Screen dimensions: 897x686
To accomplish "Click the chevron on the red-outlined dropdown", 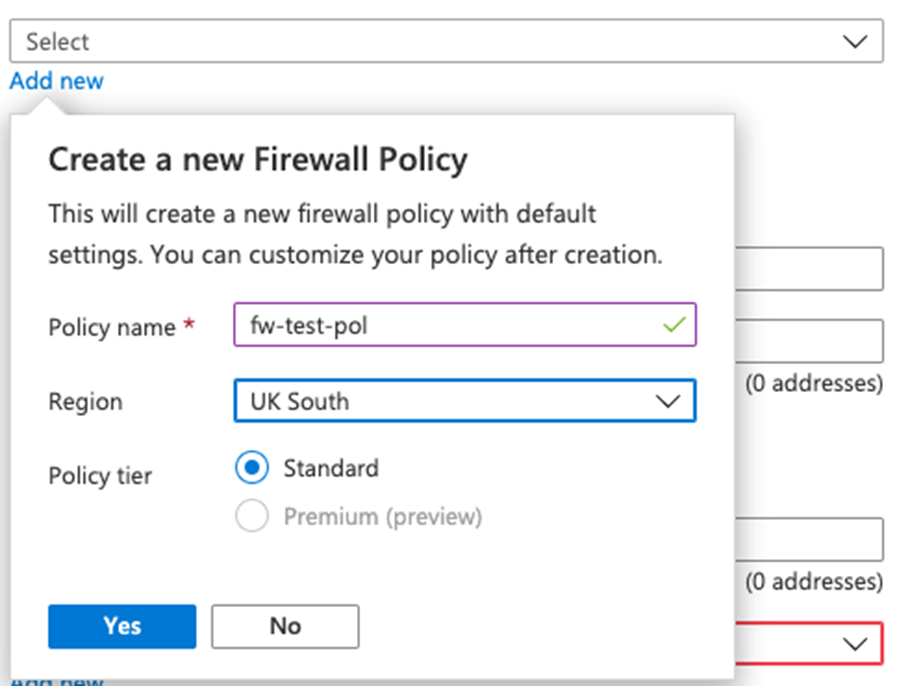I will pos(855,644).
